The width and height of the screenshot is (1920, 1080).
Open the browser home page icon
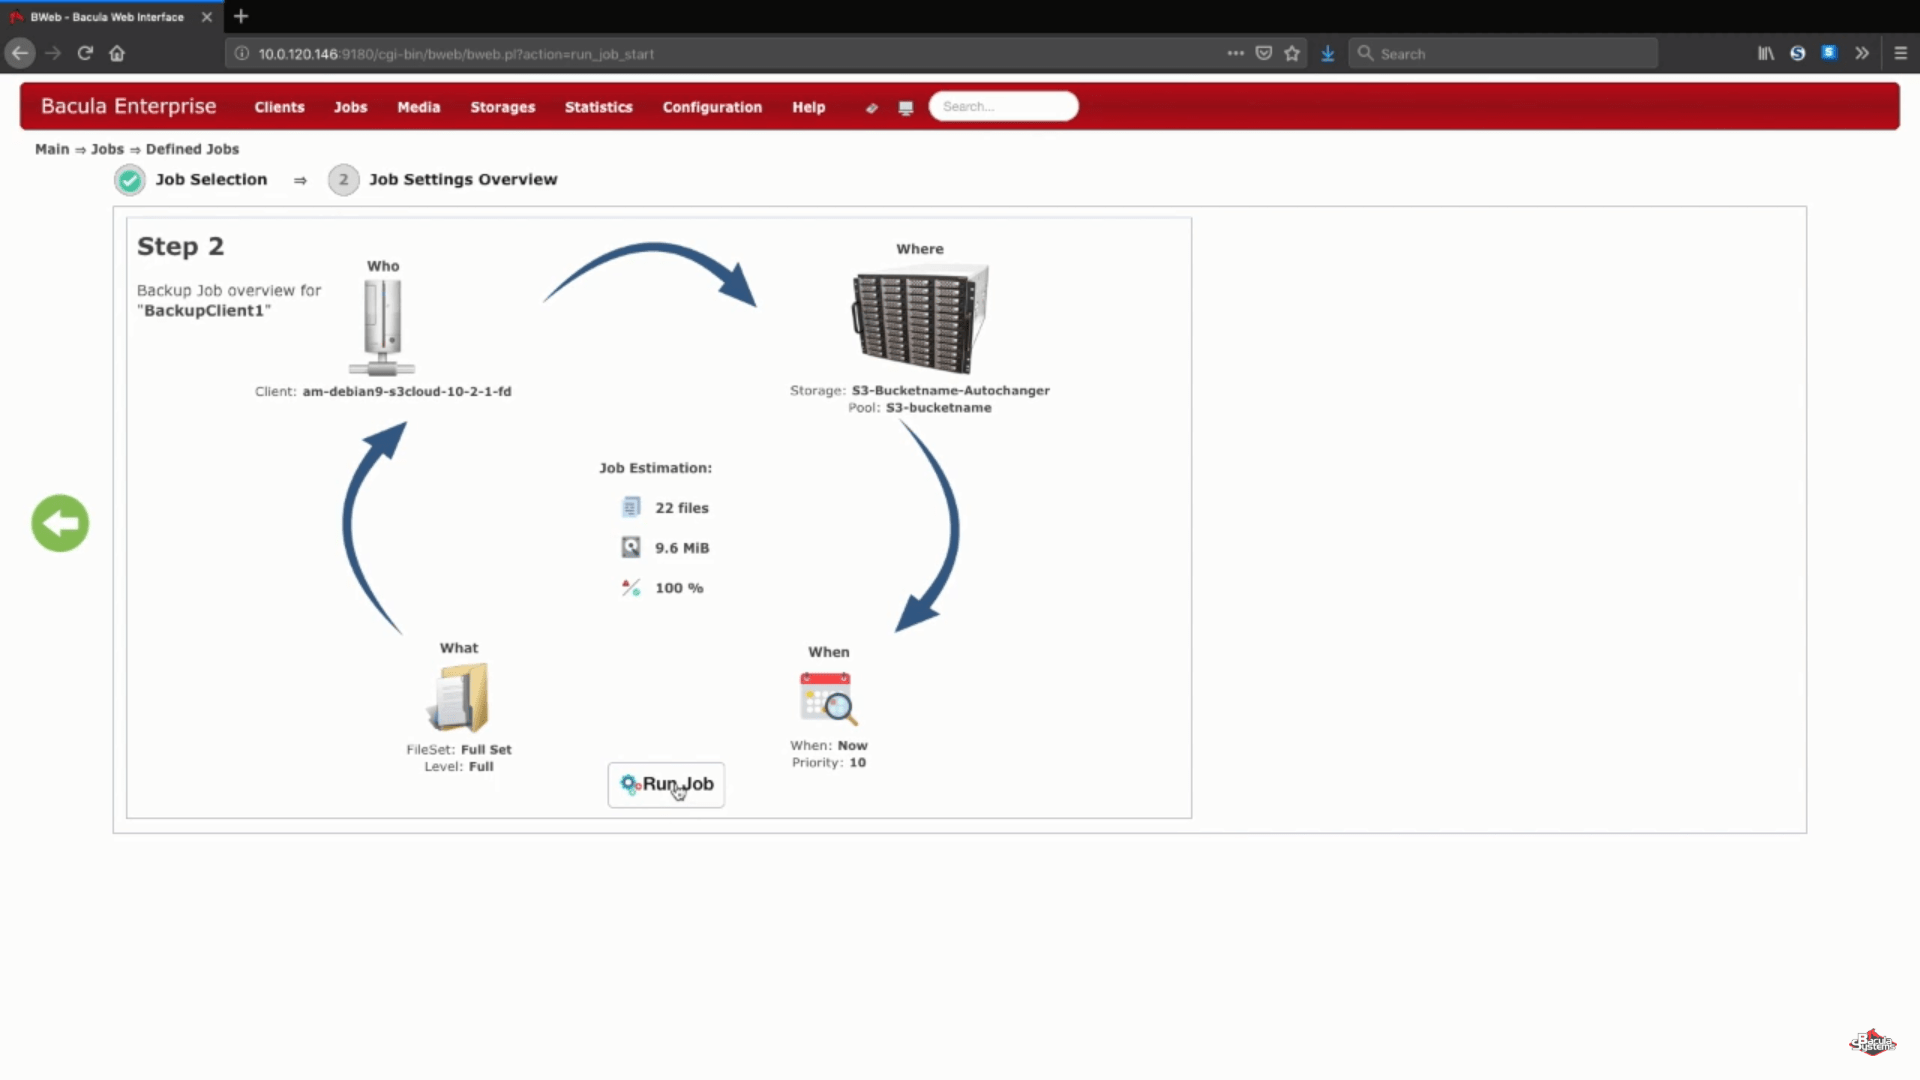coord(117,53)
